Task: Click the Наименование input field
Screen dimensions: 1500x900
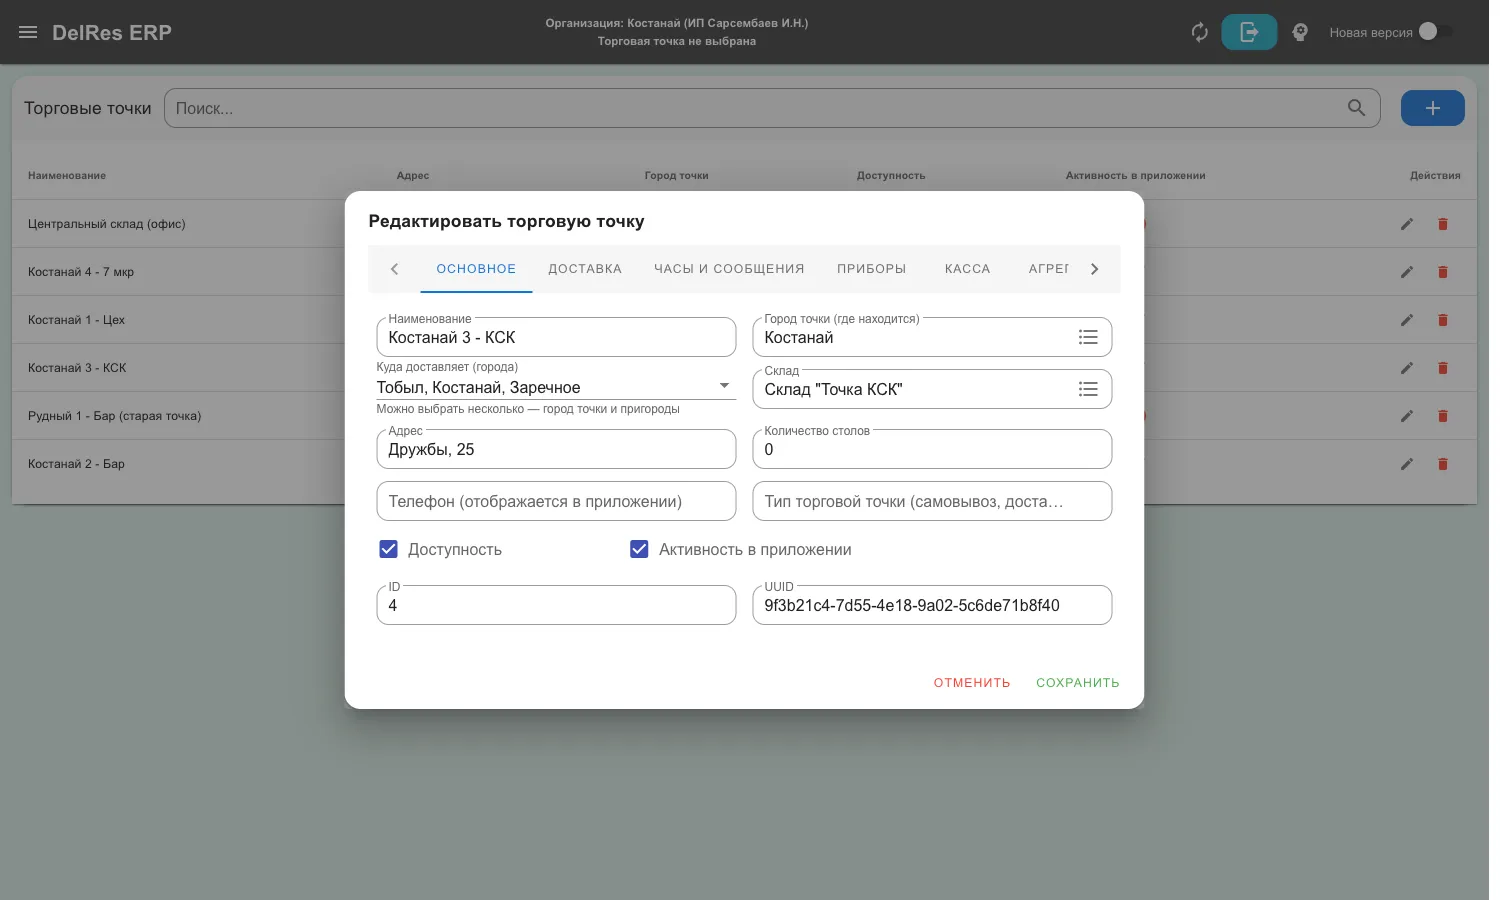Action: pos(556,337)
